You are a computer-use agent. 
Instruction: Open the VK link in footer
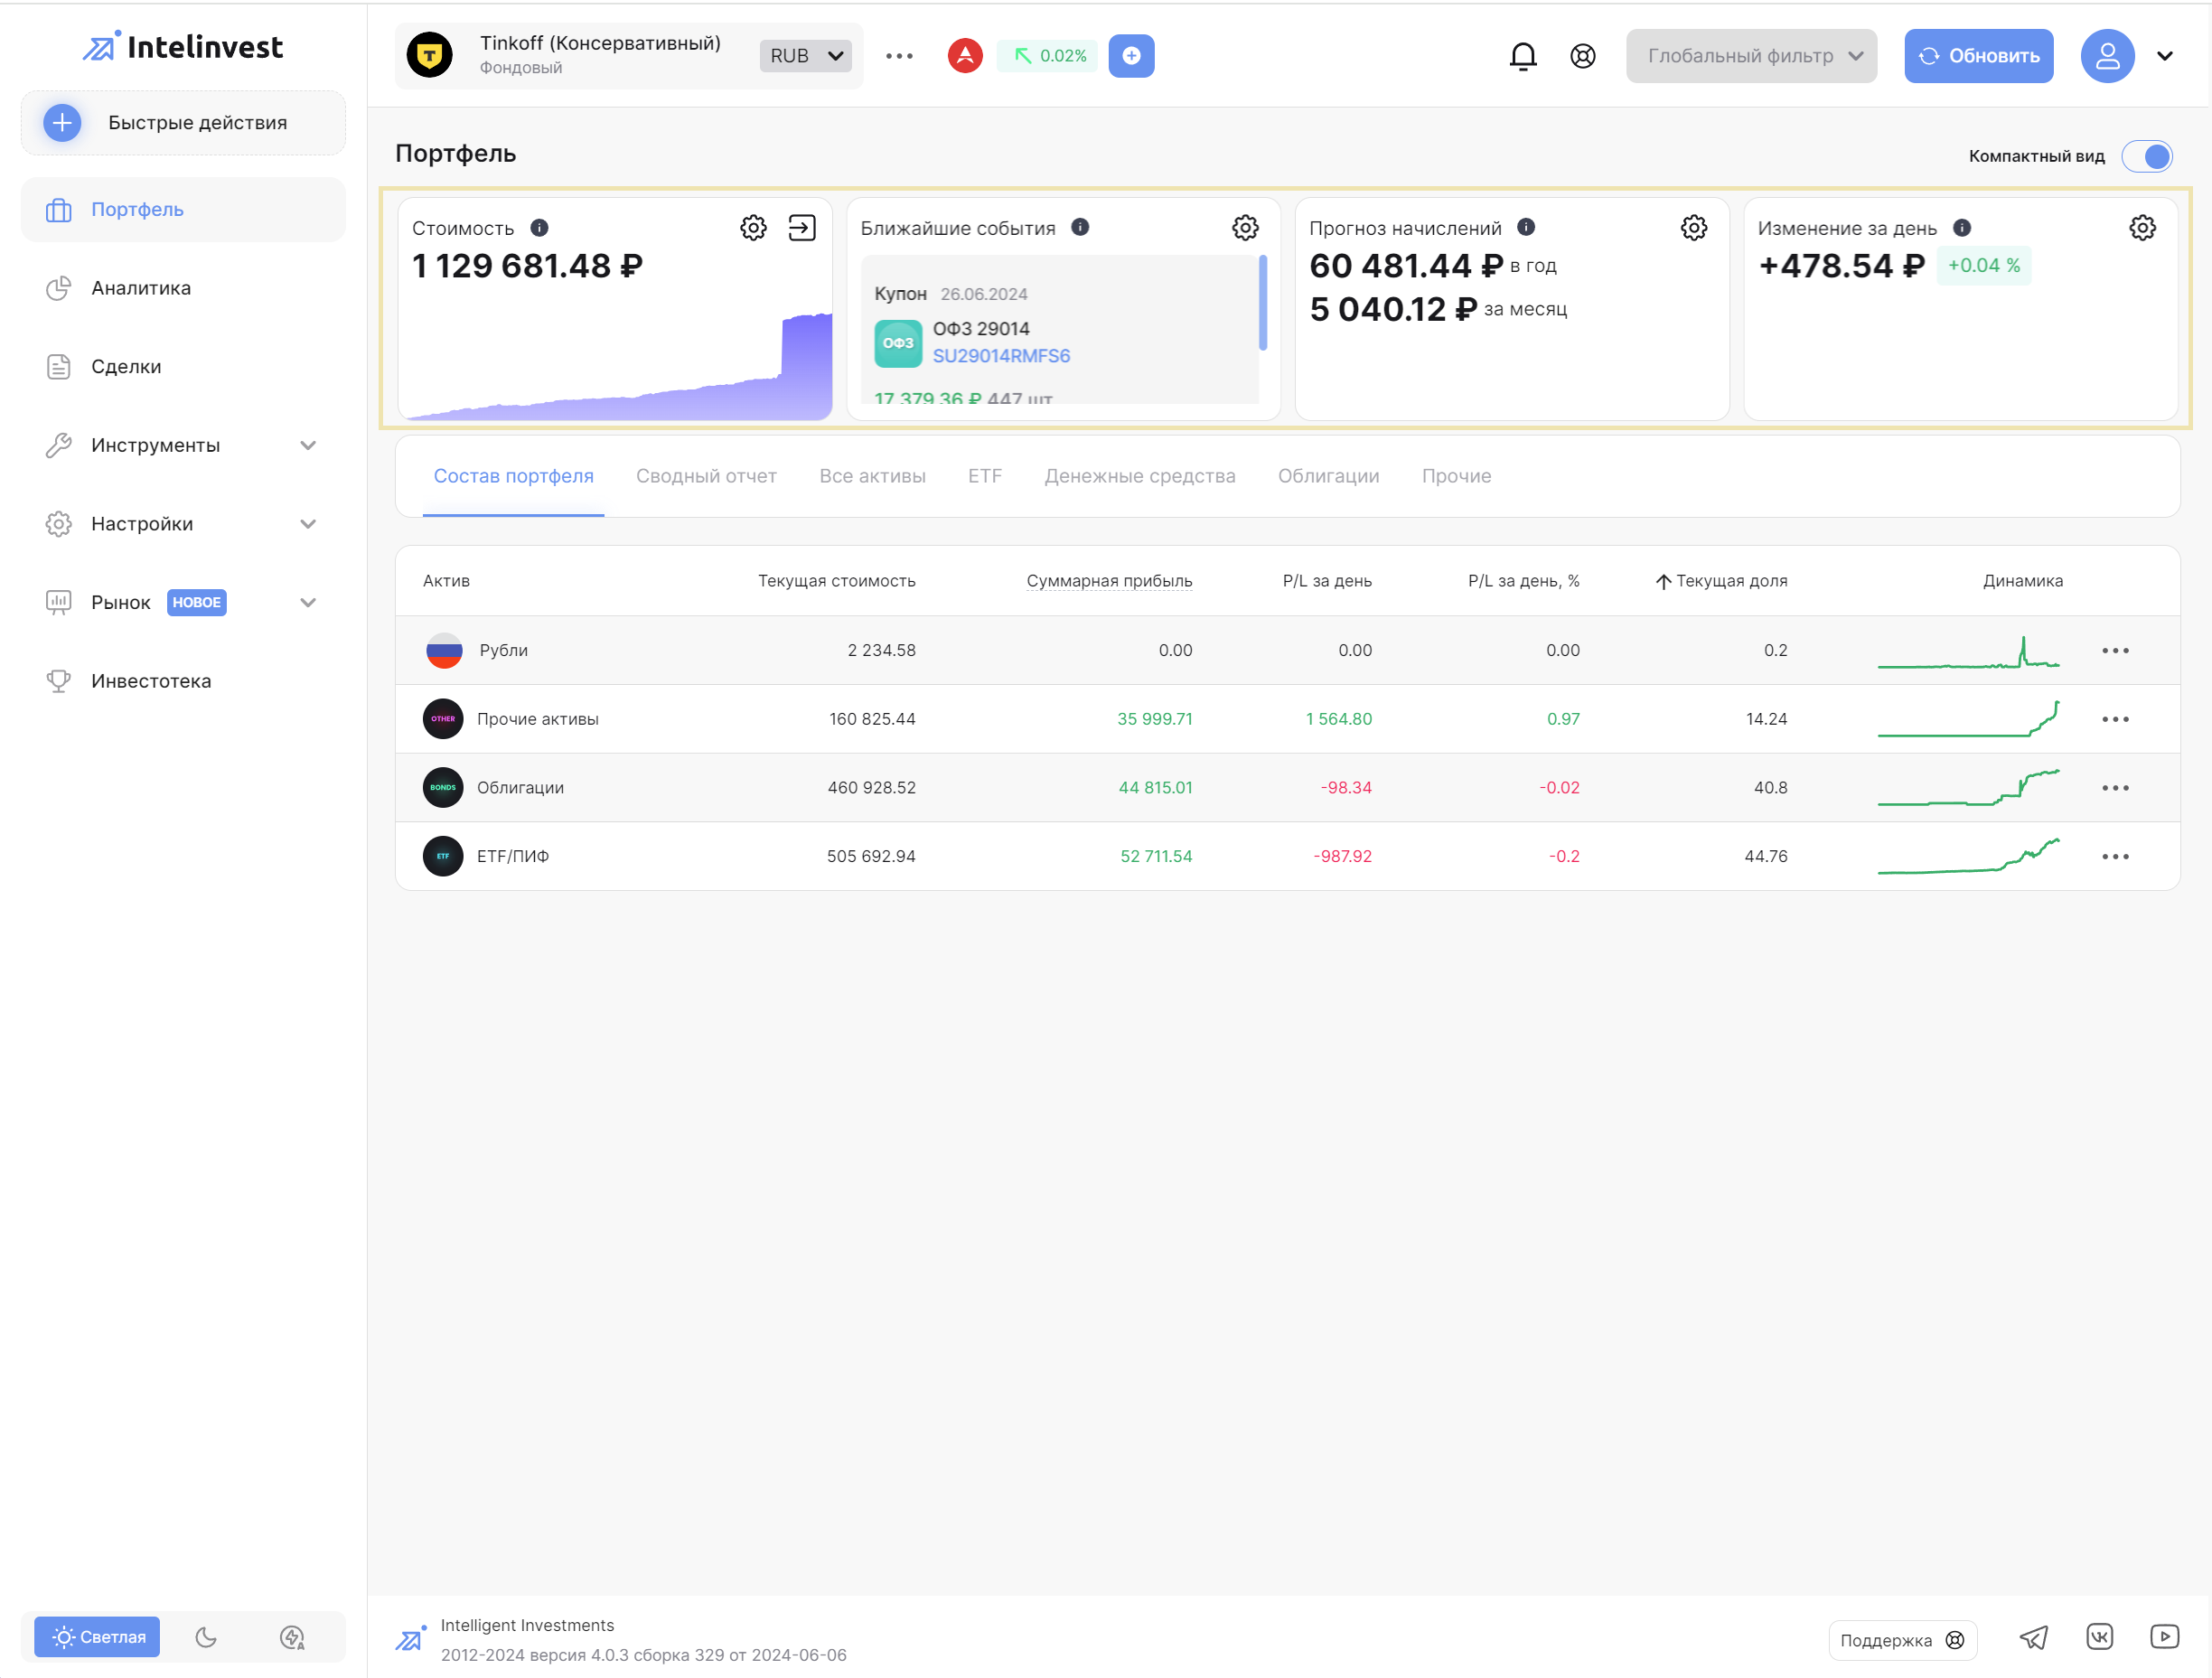tap(2099, 1637)
